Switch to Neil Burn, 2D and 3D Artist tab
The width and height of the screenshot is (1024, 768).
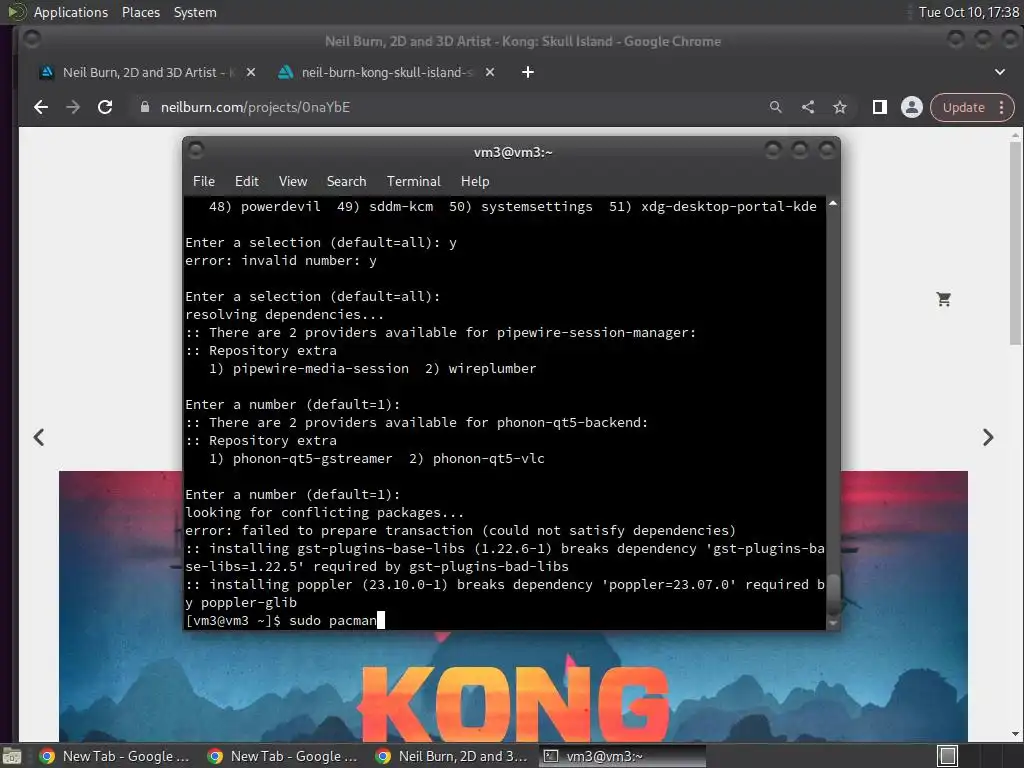[x=148, y=72]
